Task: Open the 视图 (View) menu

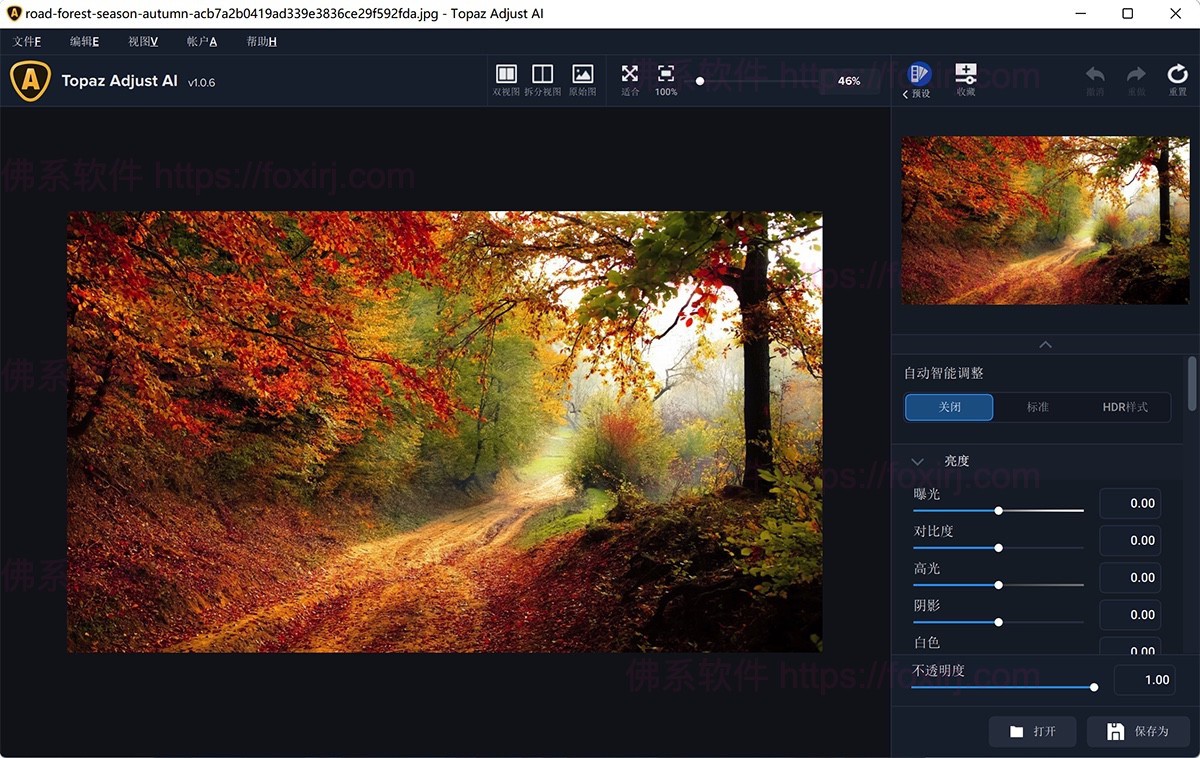Action: (x=143, y=41)
